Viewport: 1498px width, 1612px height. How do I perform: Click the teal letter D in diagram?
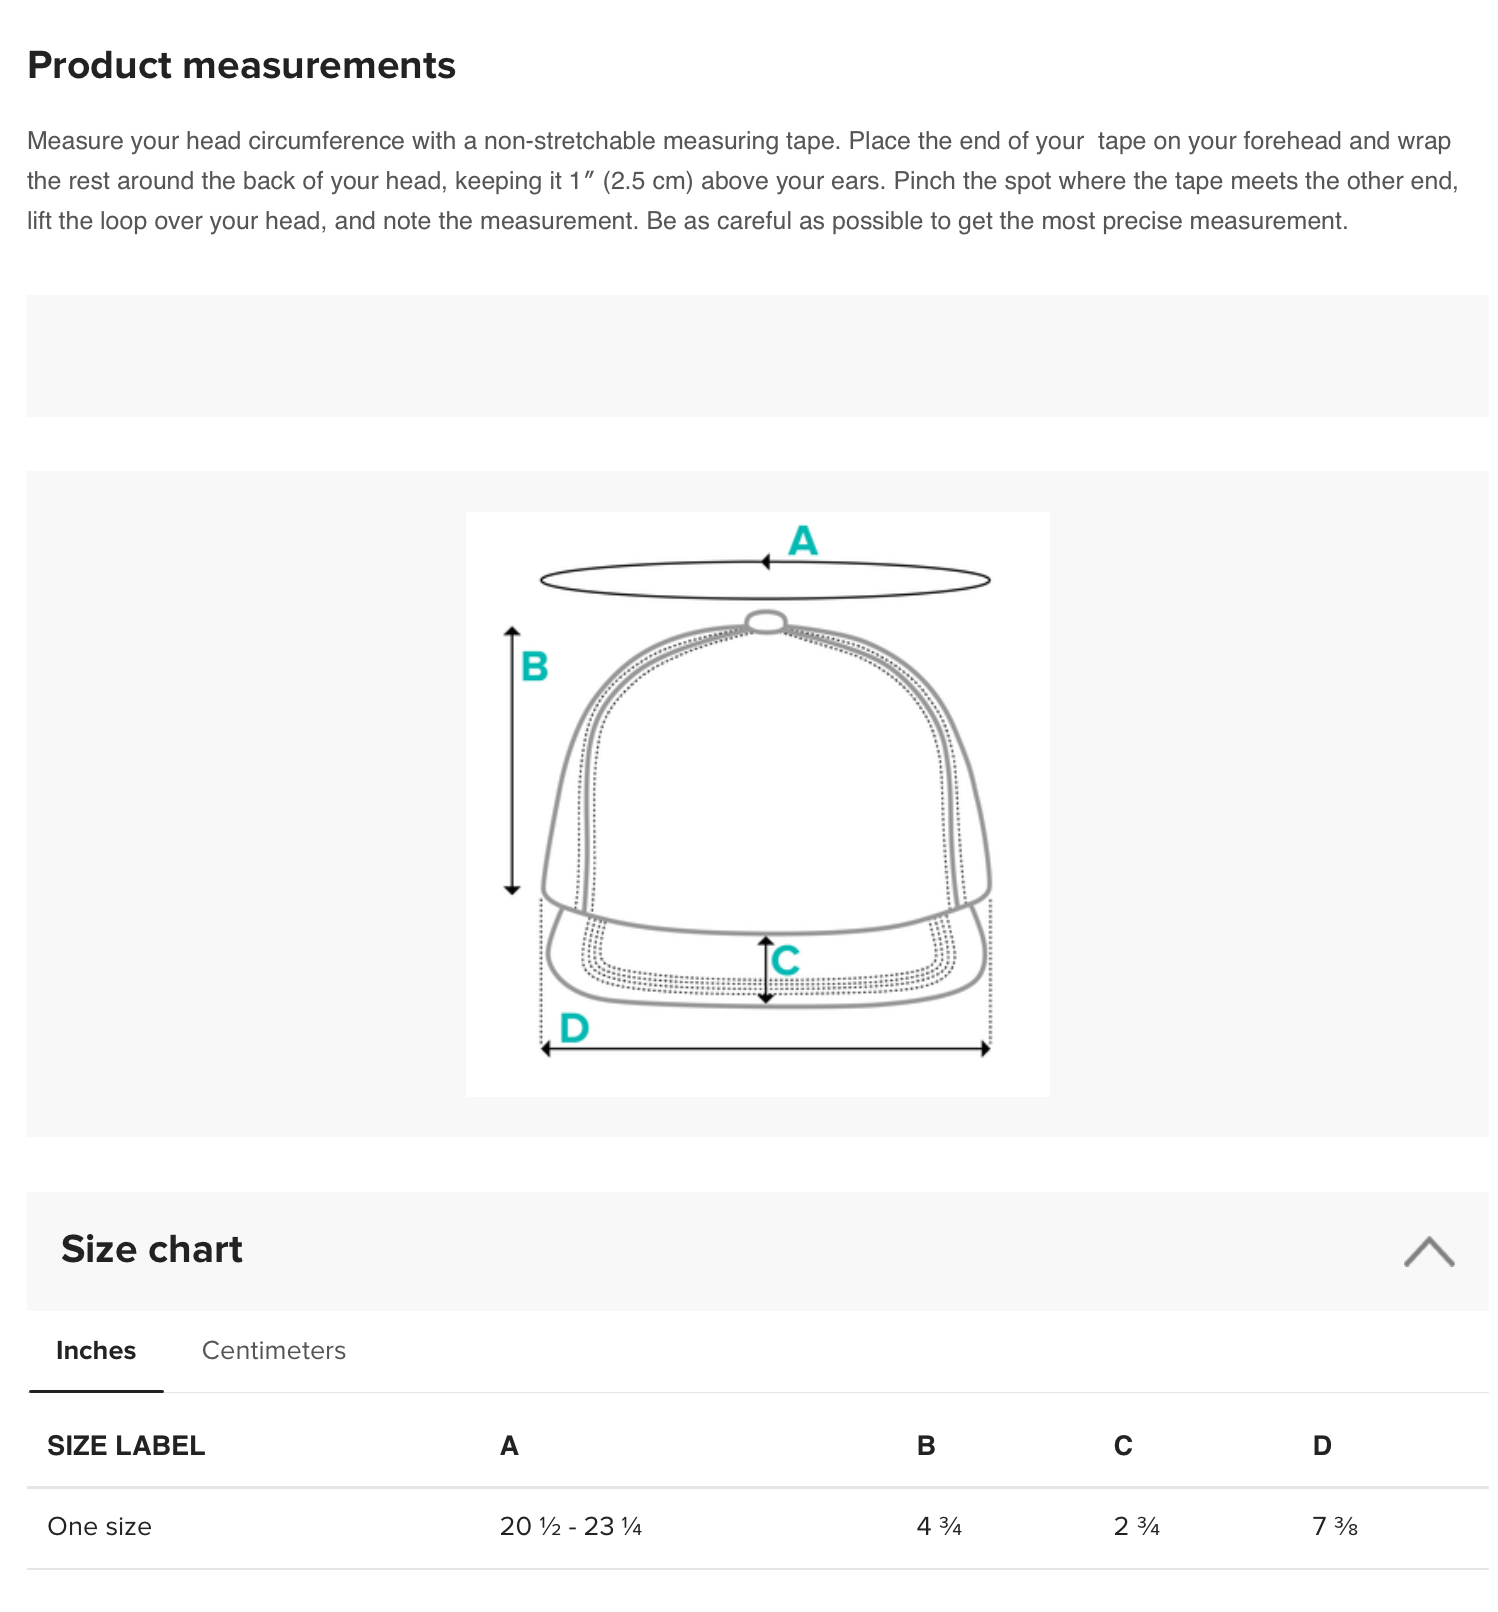[x=574, y=1027]
